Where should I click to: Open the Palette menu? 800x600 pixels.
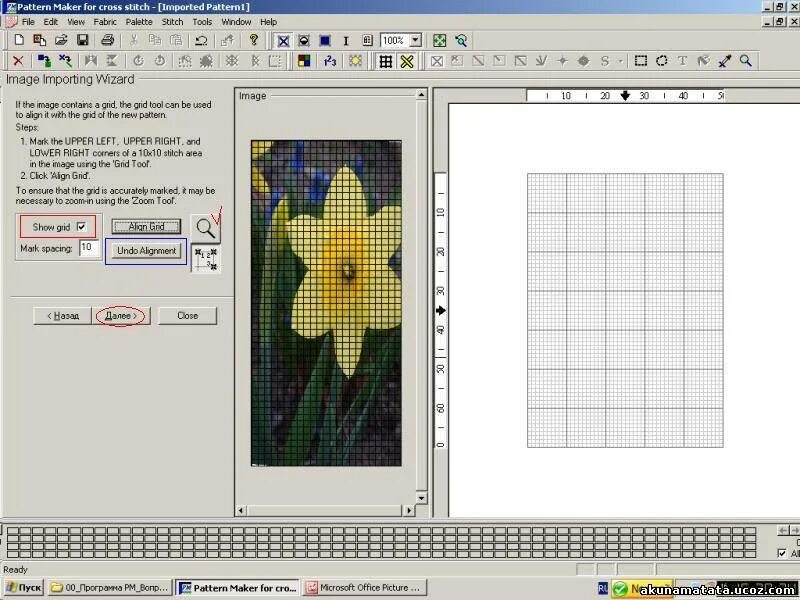[139, 22]
